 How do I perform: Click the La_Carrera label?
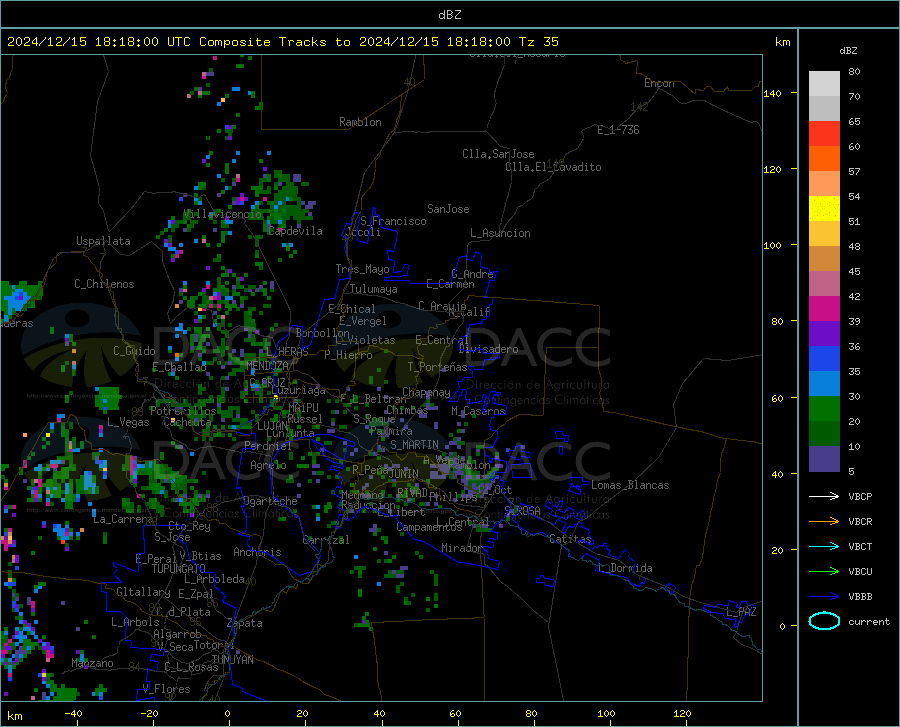[x=123, y=519]
